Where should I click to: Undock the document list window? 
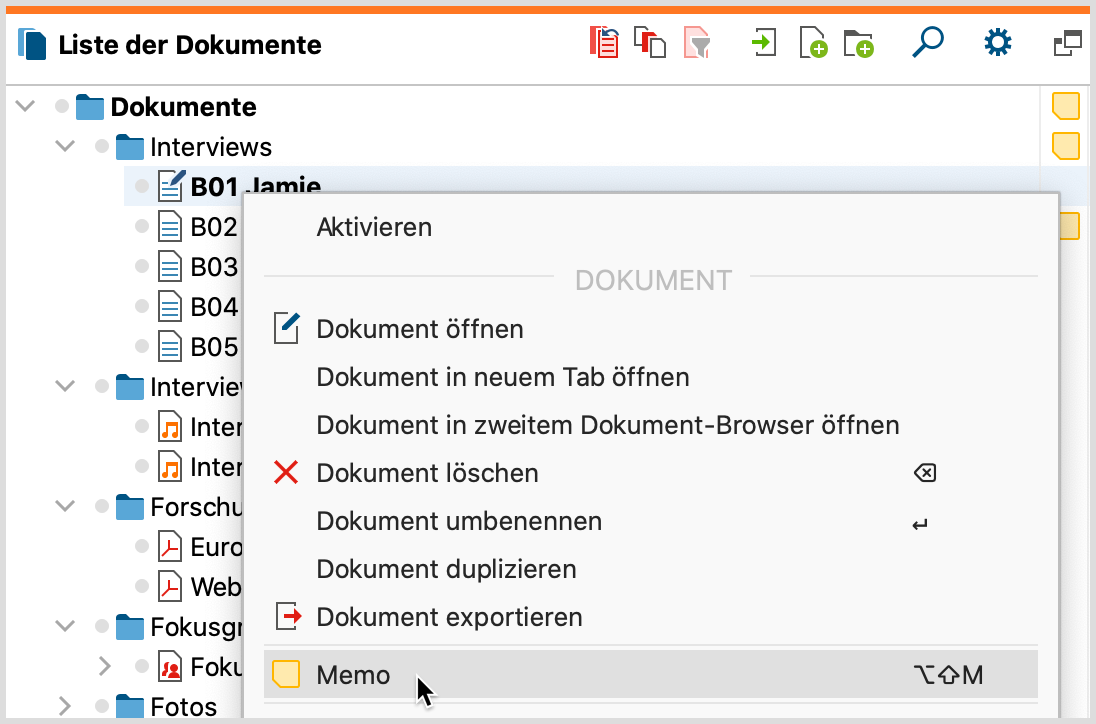1067,44
